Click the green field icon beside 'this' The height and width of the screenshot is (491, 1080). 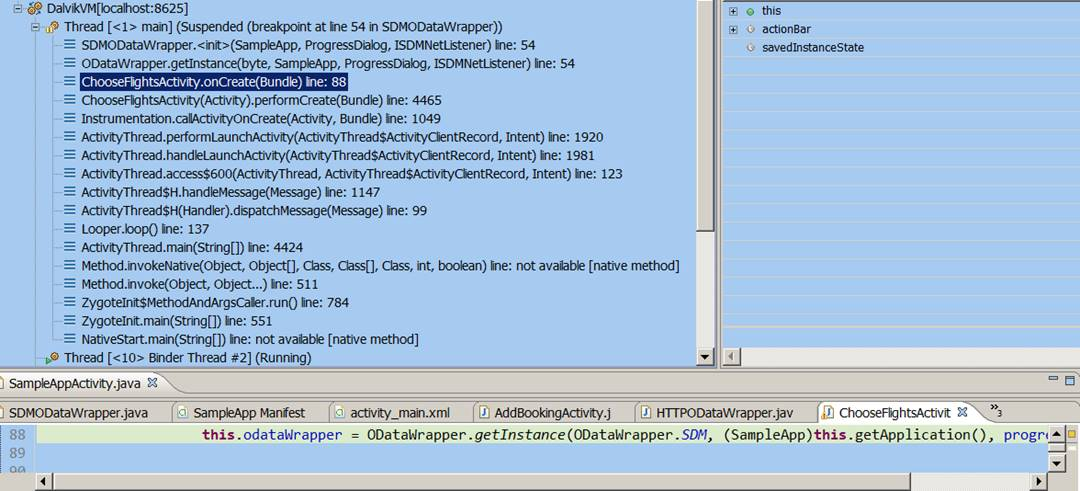tap(750, 12)
